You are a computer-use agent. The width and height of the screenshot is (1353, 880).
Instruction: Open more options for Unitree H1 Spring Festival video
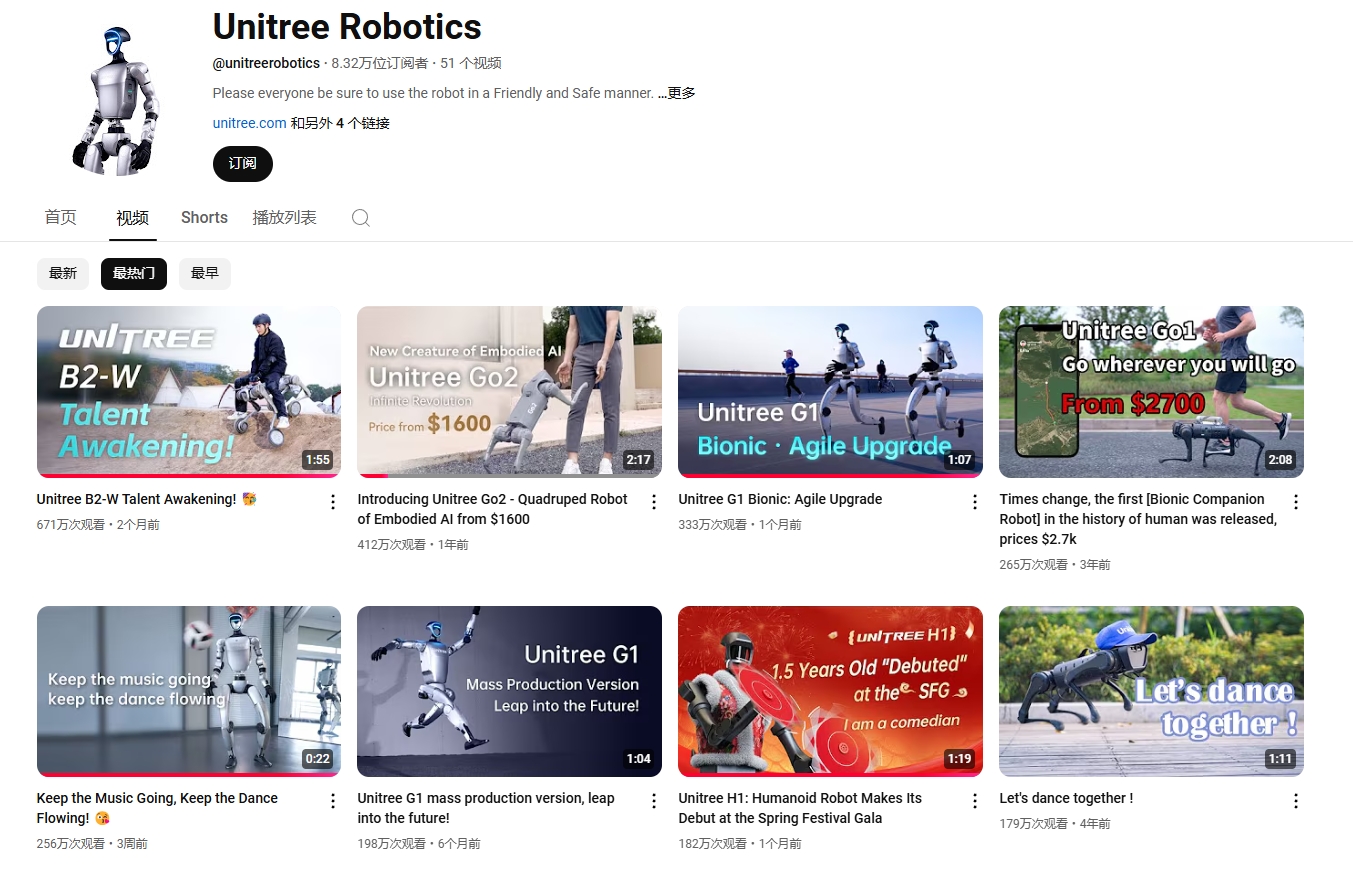975,801
